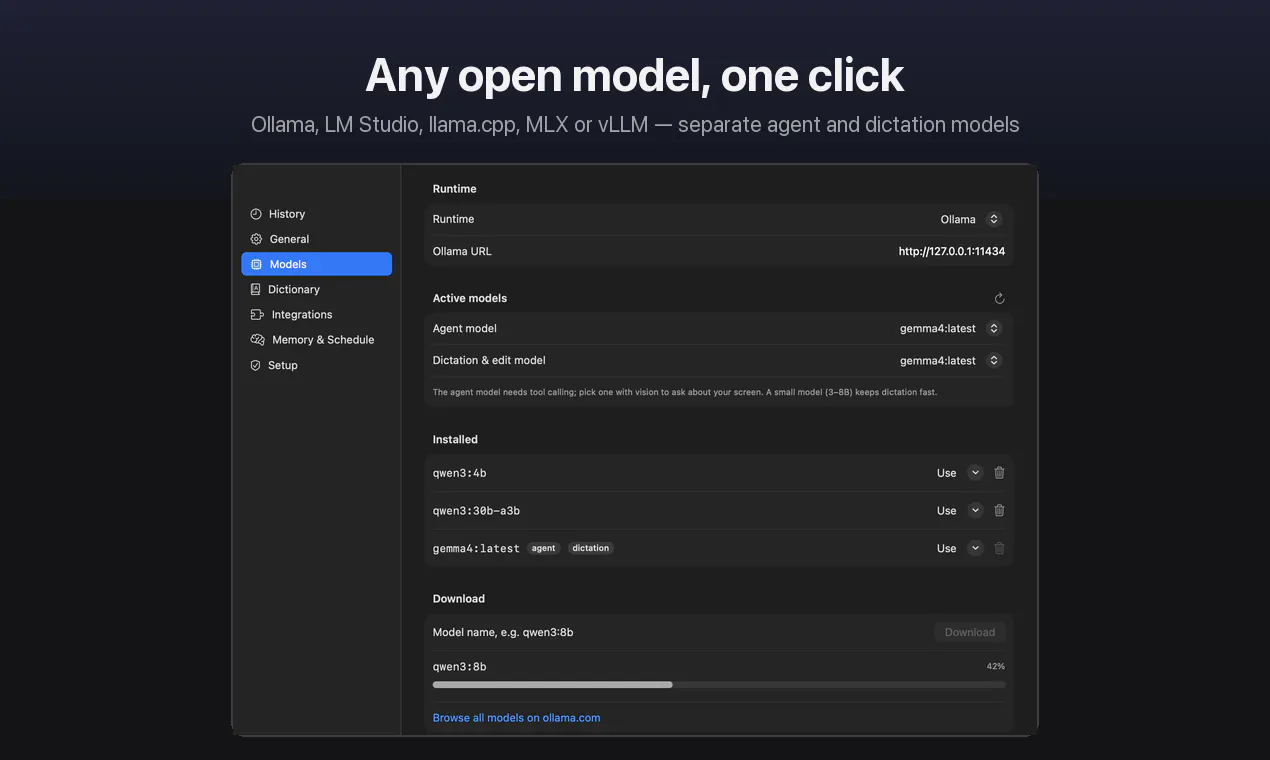The image size is (1270, 760).
Task: Switch to the Integrations tab
Action: [x=316, y=314]
